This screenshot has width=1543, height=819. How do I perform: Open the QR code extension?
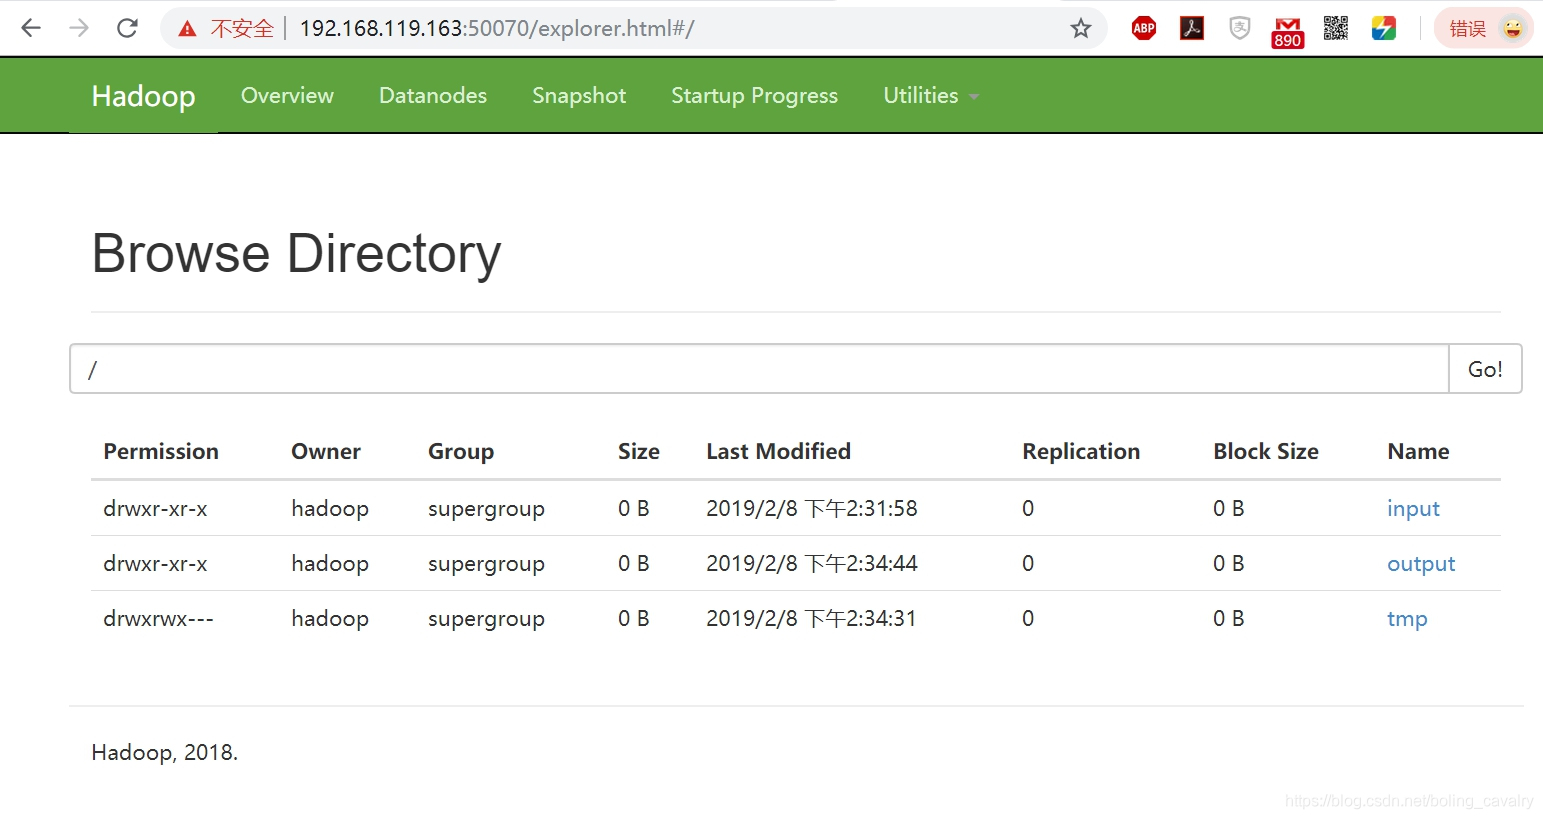[x=1336, y=28]
